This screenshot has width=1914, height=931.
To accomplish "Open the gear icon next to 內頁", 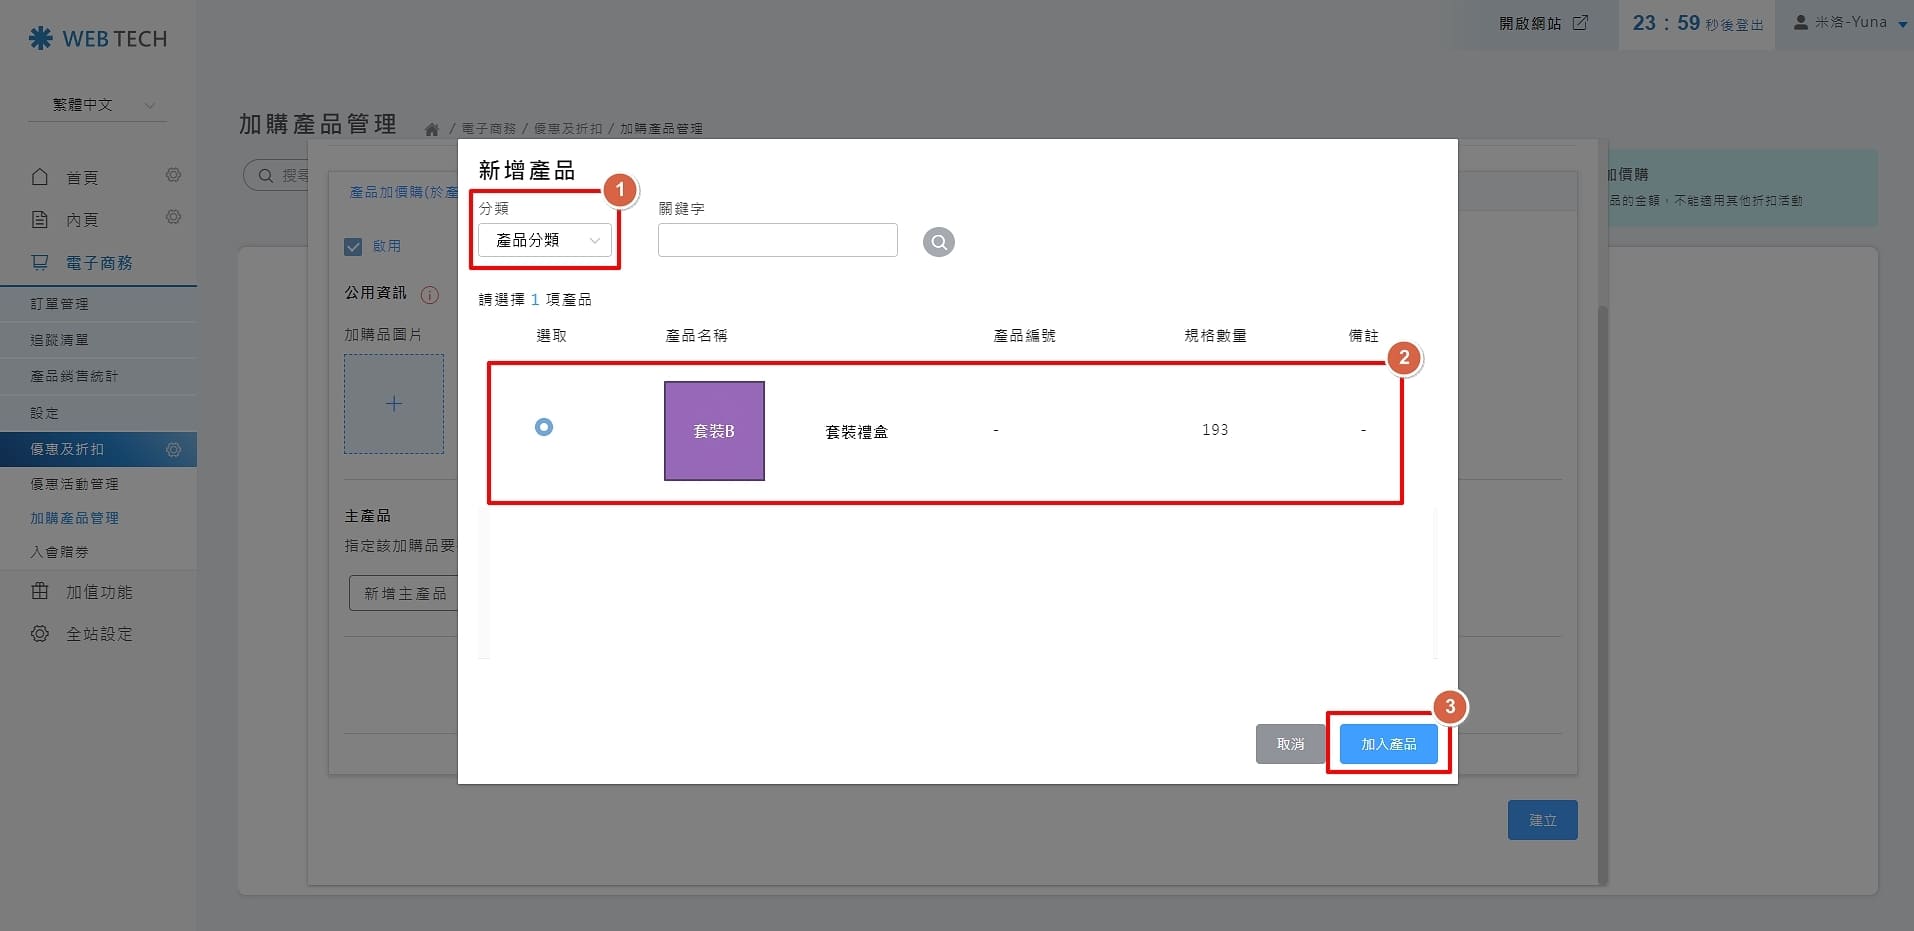I will (x=173, y=218).
